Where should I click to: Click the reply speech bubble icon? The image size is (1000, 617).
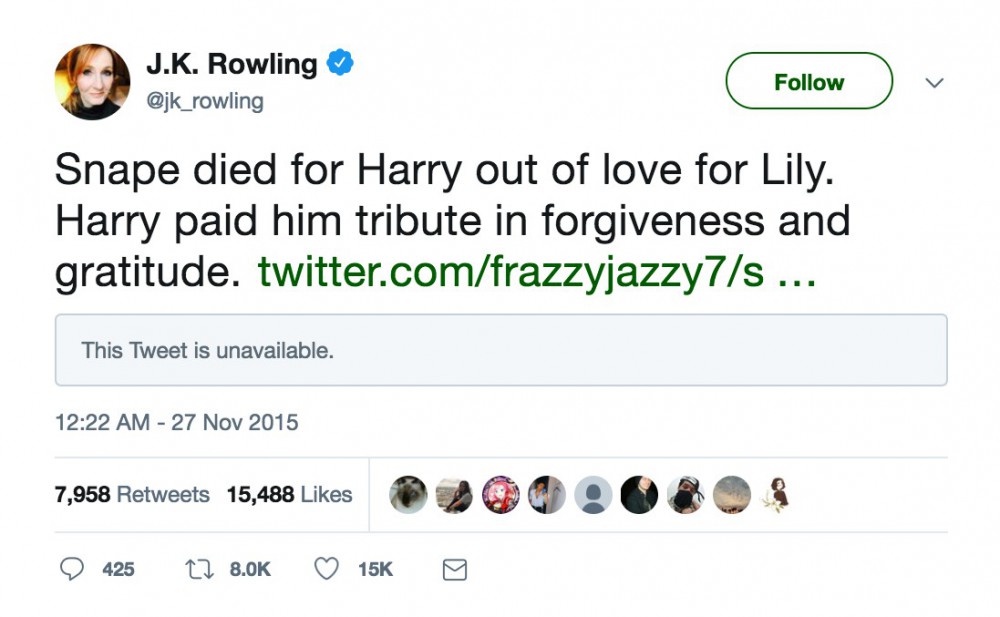72,569
